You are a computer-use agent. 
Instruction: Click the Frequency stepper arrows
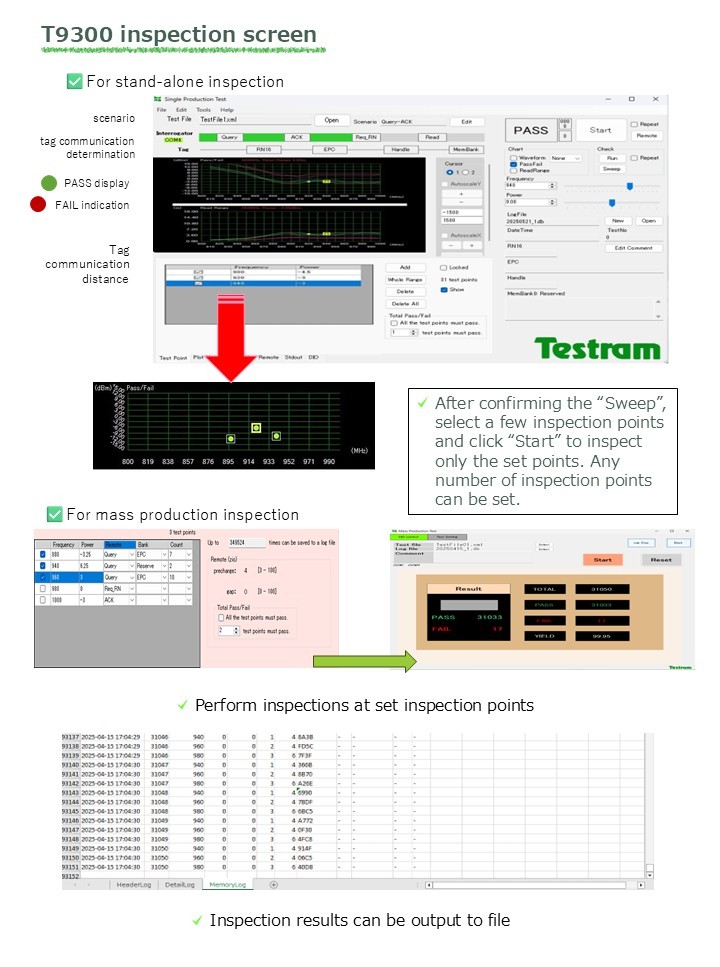pos(553,185)
